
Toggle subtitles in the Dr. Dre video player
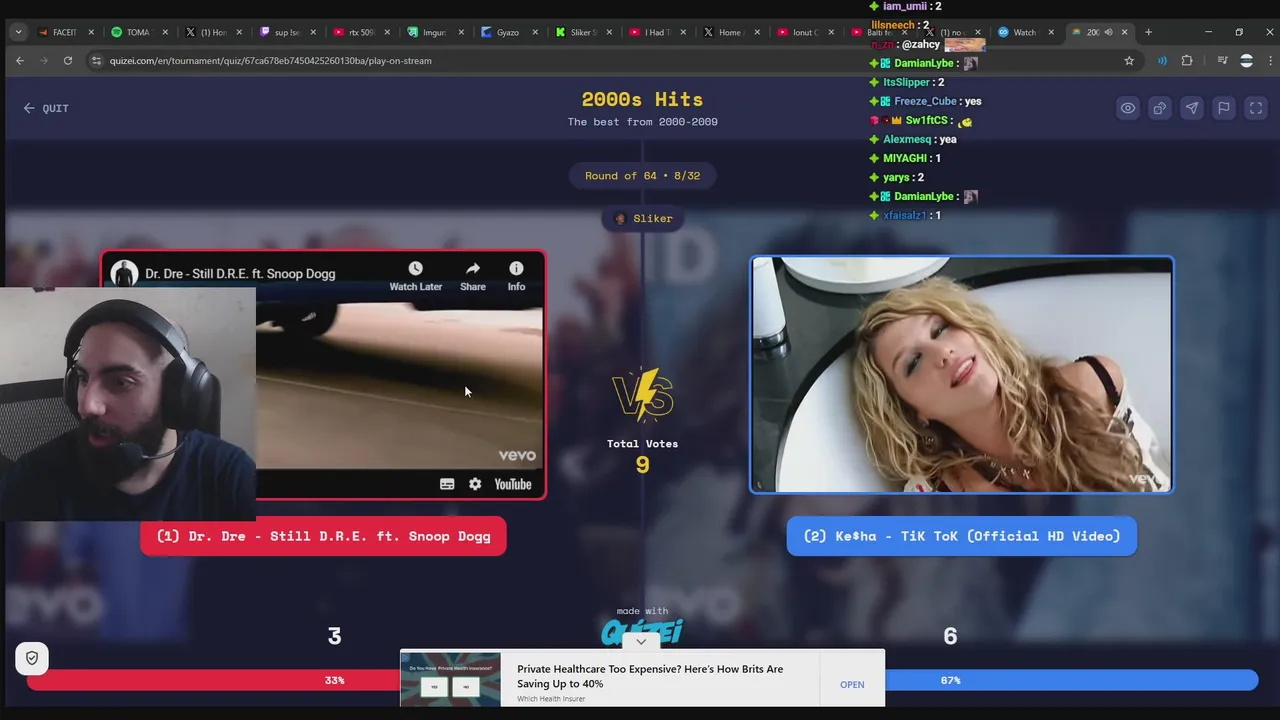pyautogui.click(x=447, y=484)
